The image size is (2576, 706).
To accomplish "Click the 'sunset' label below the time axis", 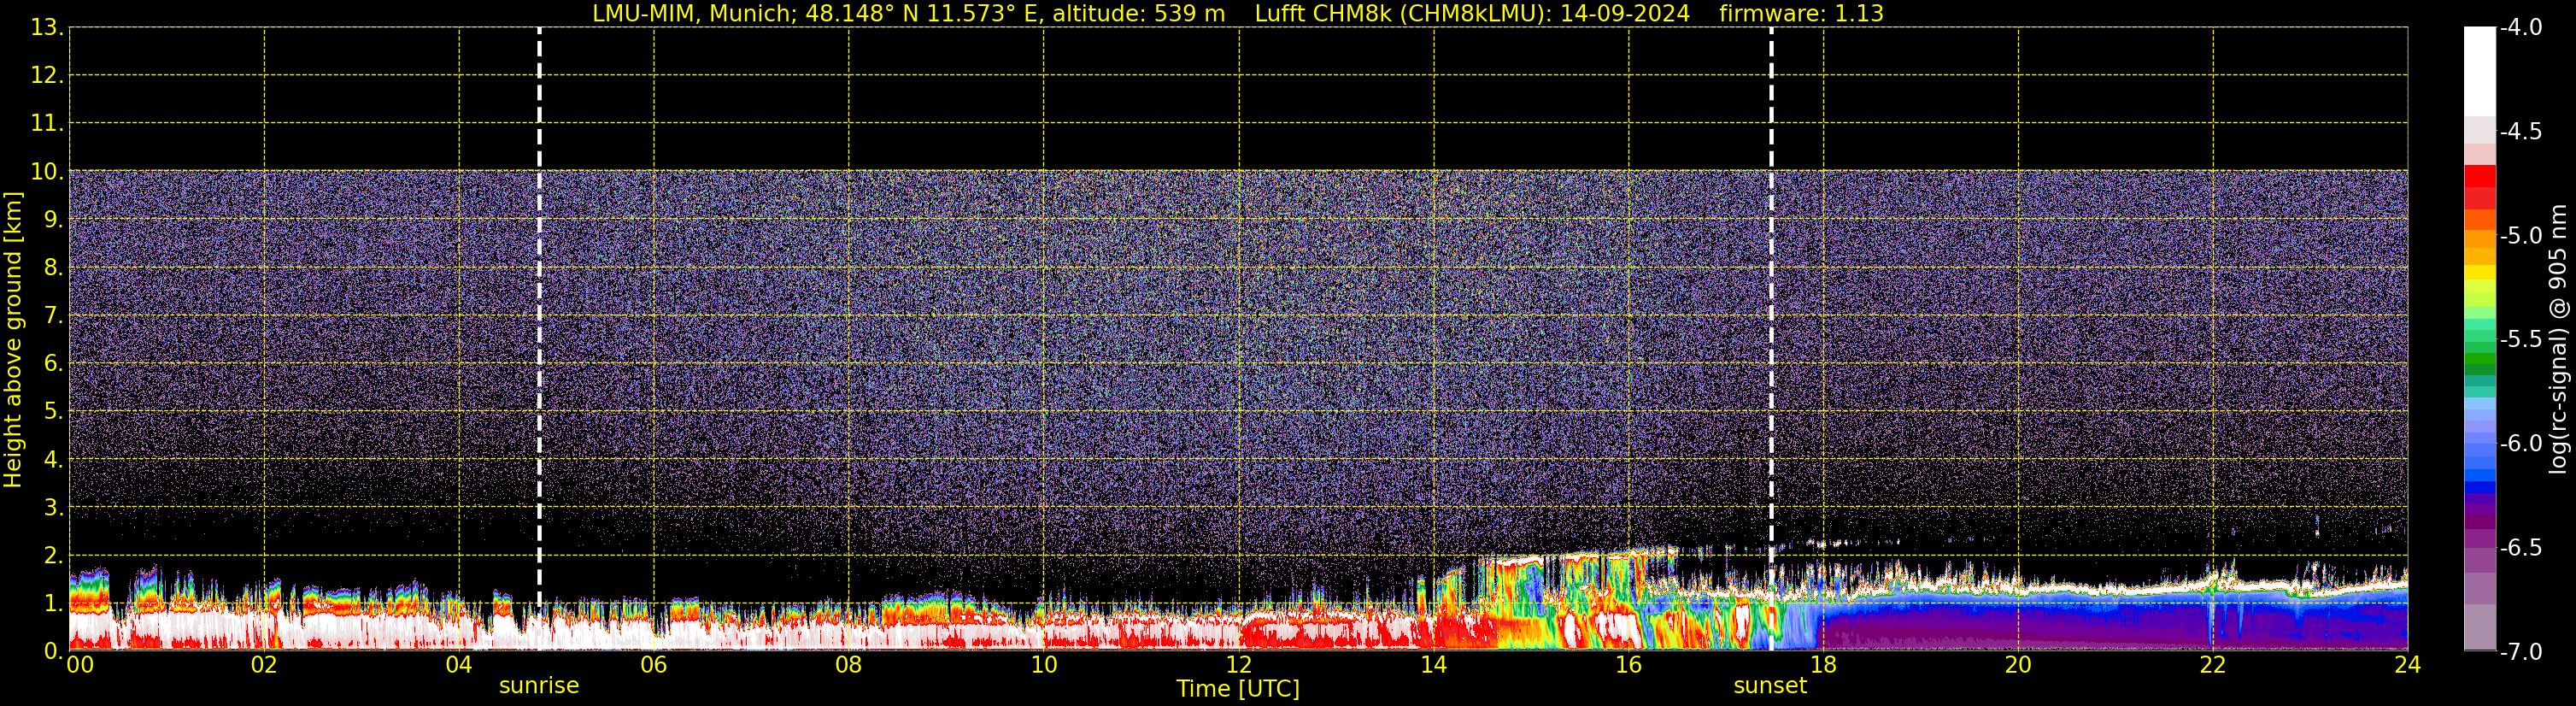I will pyautogui.click(x=1770, y=686).
